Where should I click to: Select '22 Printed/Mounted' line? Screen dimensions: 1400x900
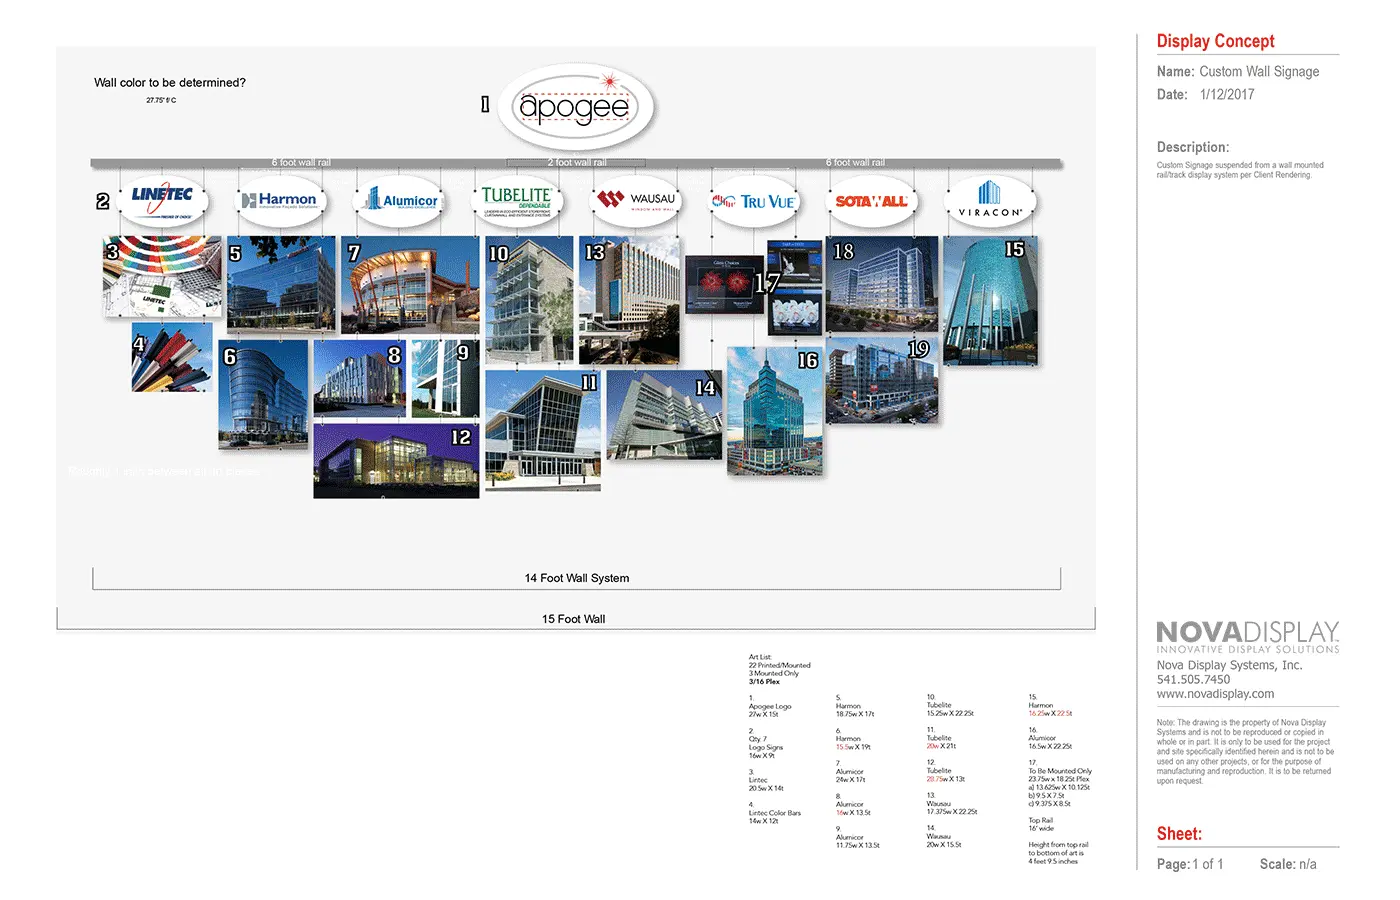coord(780,665)
